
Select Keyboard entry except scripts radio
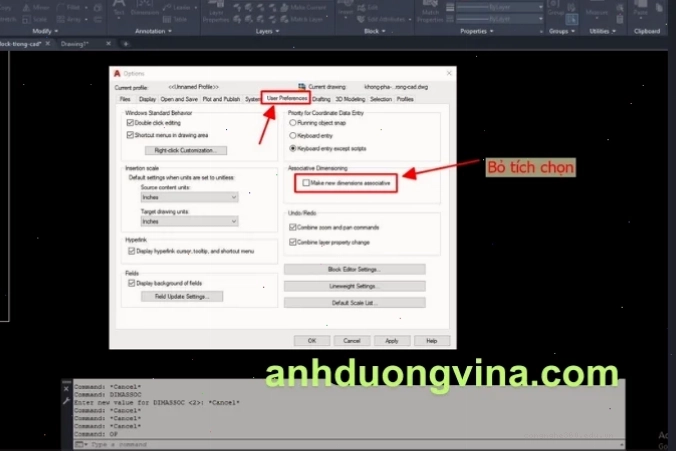(293, 148)
